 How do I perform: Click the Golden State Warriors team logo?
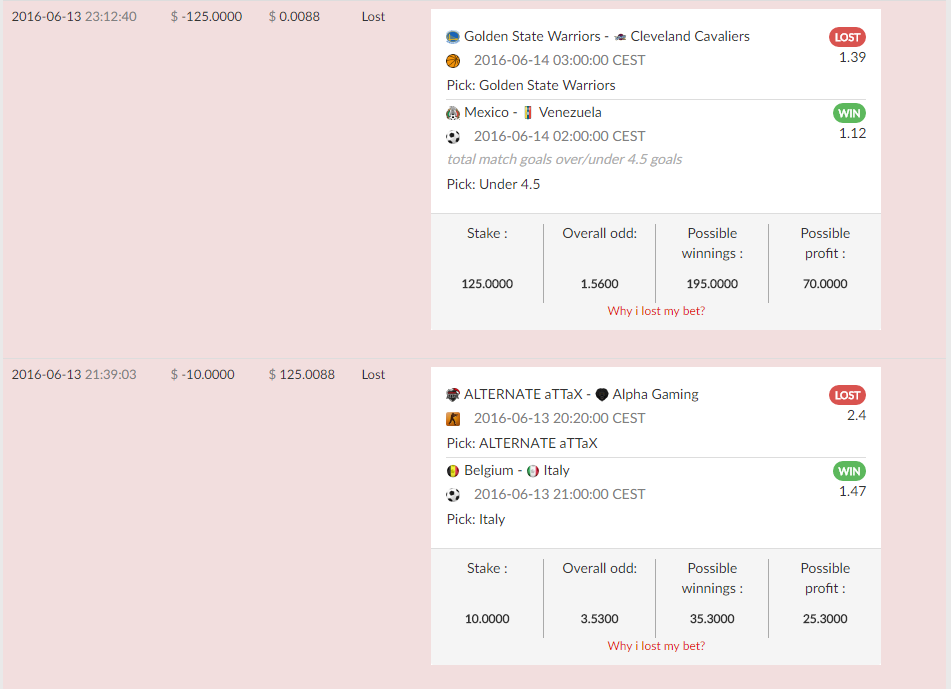click(452, 37)
